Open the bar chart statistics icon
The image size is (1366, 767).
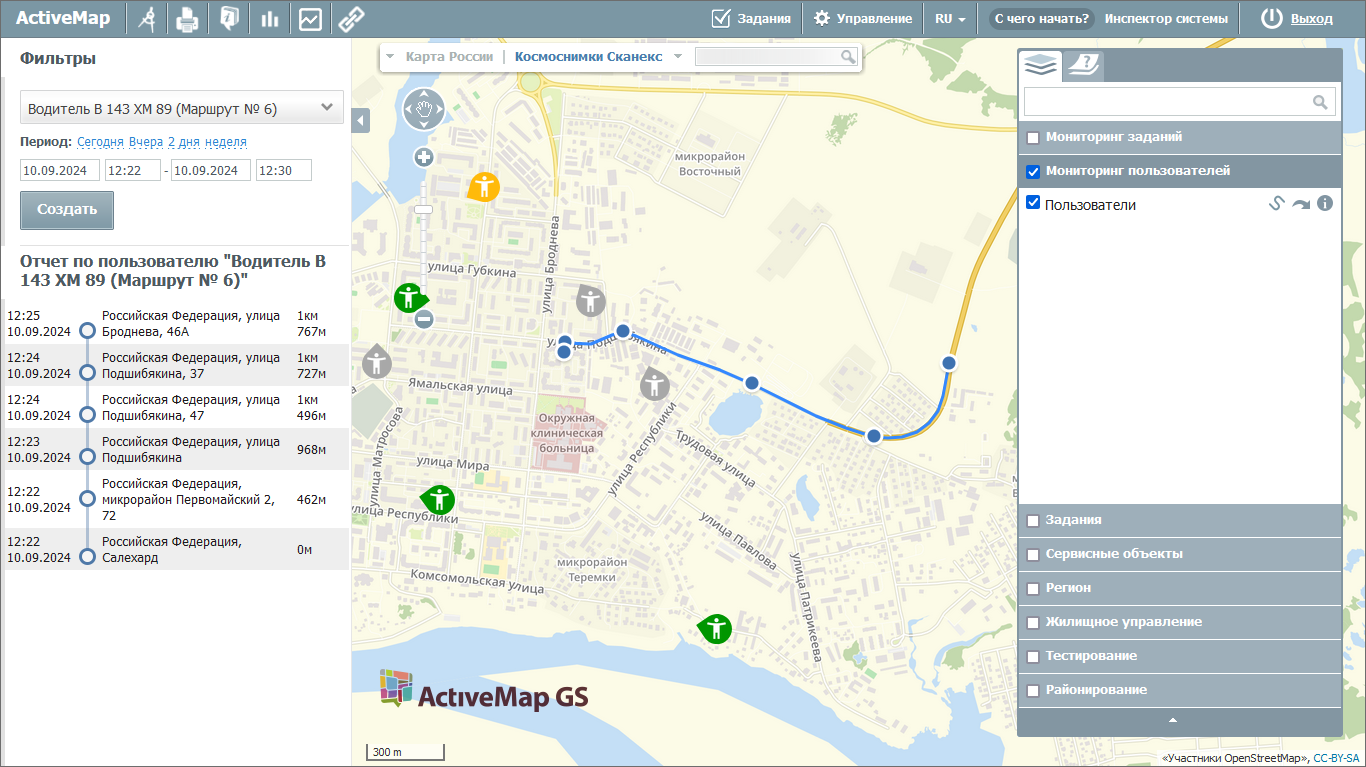pos(269,19)
